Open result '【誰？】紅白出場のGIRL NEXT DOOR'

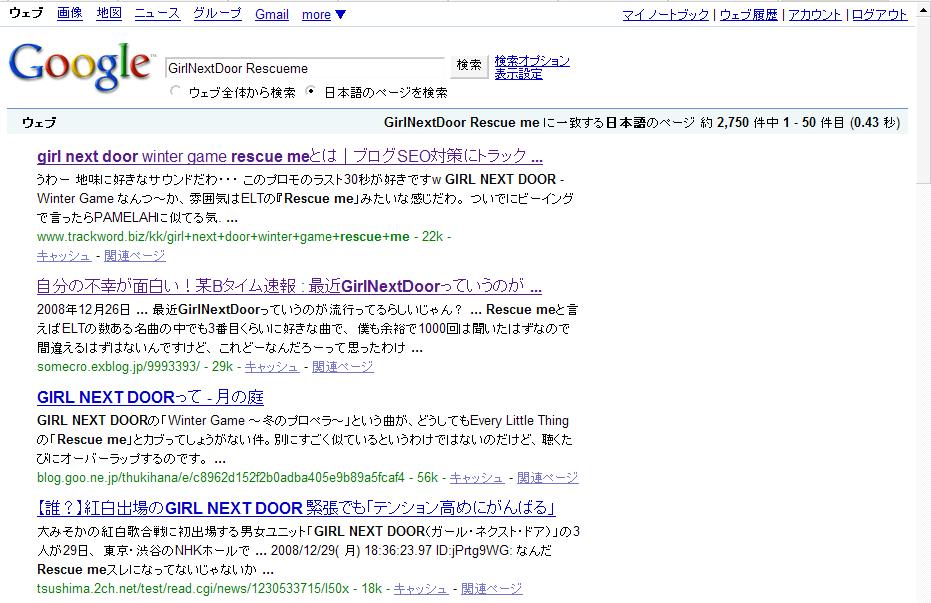[296, 508]
